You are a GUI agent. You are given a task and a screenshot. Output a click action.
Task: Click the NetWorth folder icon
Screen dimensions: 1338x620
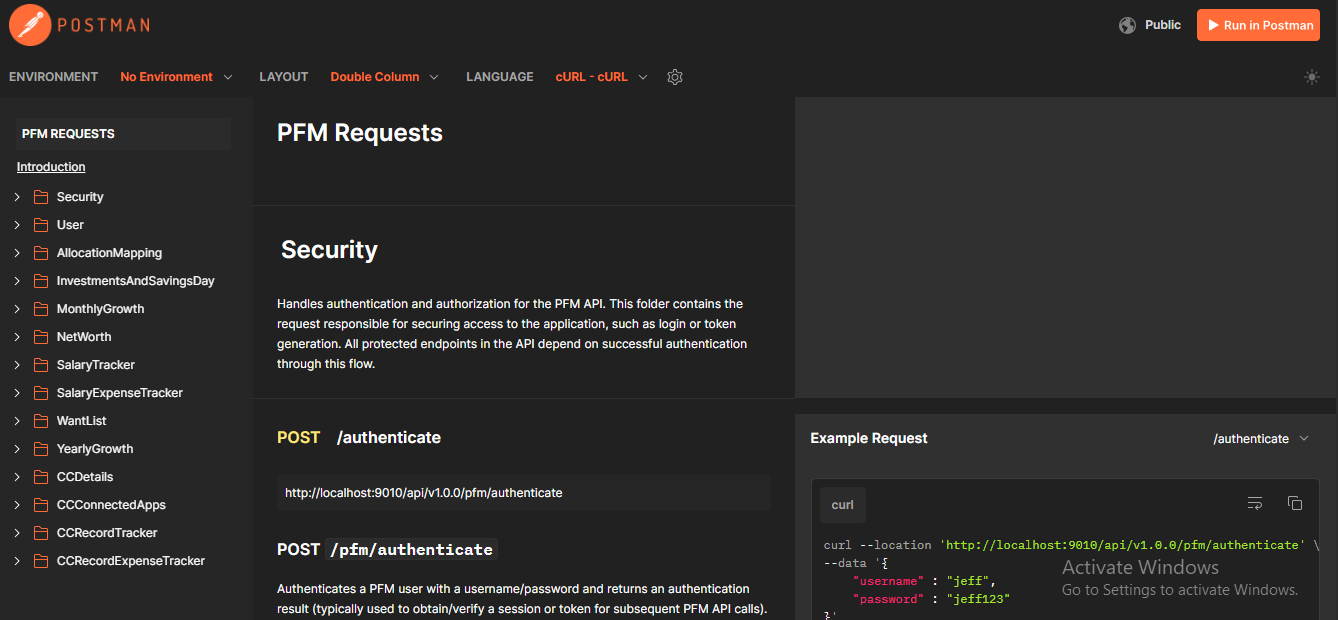point(41,337)
